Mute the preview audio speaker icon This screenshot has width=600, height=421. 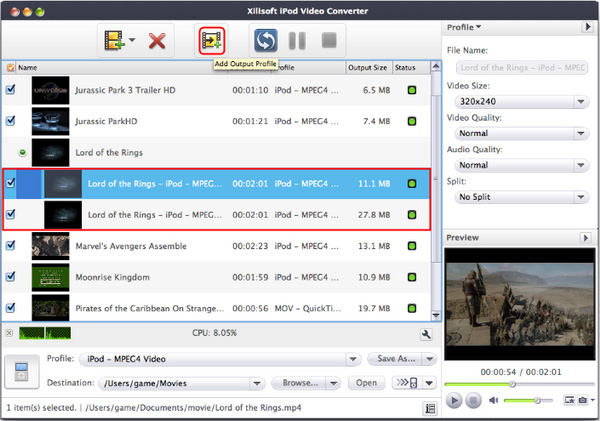(x=494, y=400)
